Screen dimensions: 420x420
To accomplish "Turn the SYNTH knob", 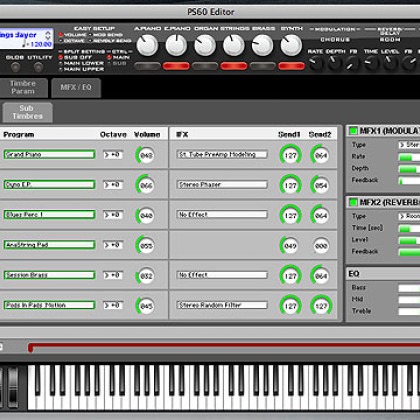I will (291, 46).
